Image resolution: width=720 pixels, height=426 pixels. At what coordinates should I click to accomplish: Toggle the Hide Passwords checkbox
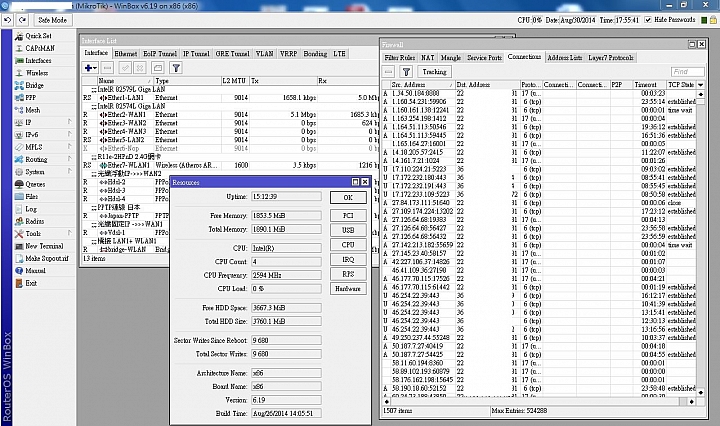point(648,20)
